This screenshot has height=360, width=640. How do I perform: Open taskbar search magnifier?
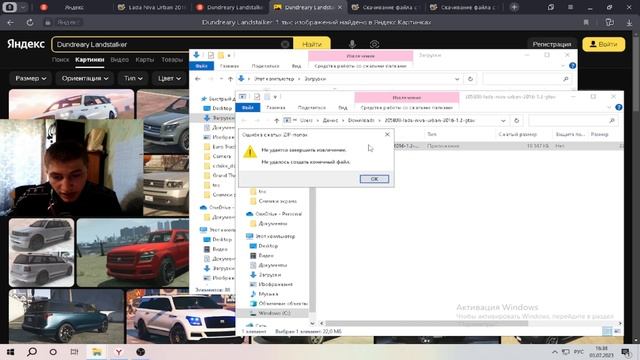tap(32, 352)
